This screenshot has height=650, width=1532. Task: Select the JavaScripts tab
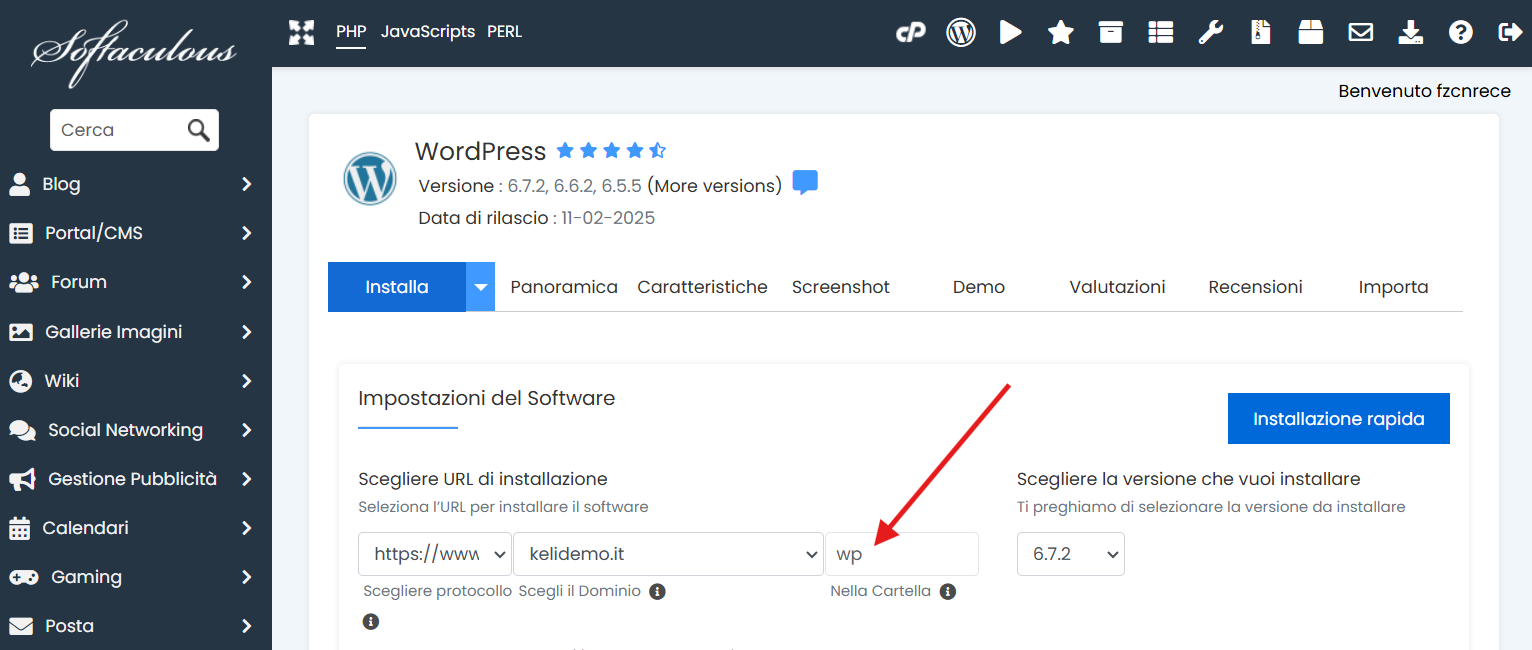coord(428,32)
